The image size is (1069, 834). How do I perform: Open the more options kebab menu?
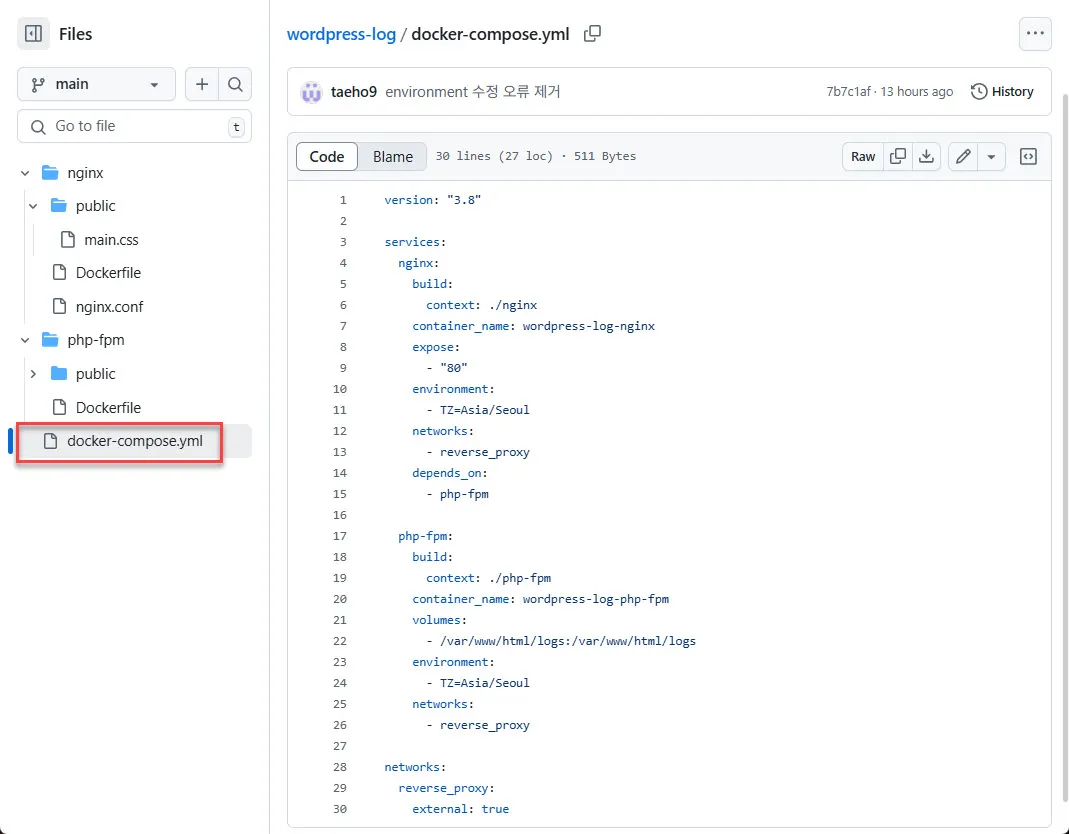[1035, 33]
